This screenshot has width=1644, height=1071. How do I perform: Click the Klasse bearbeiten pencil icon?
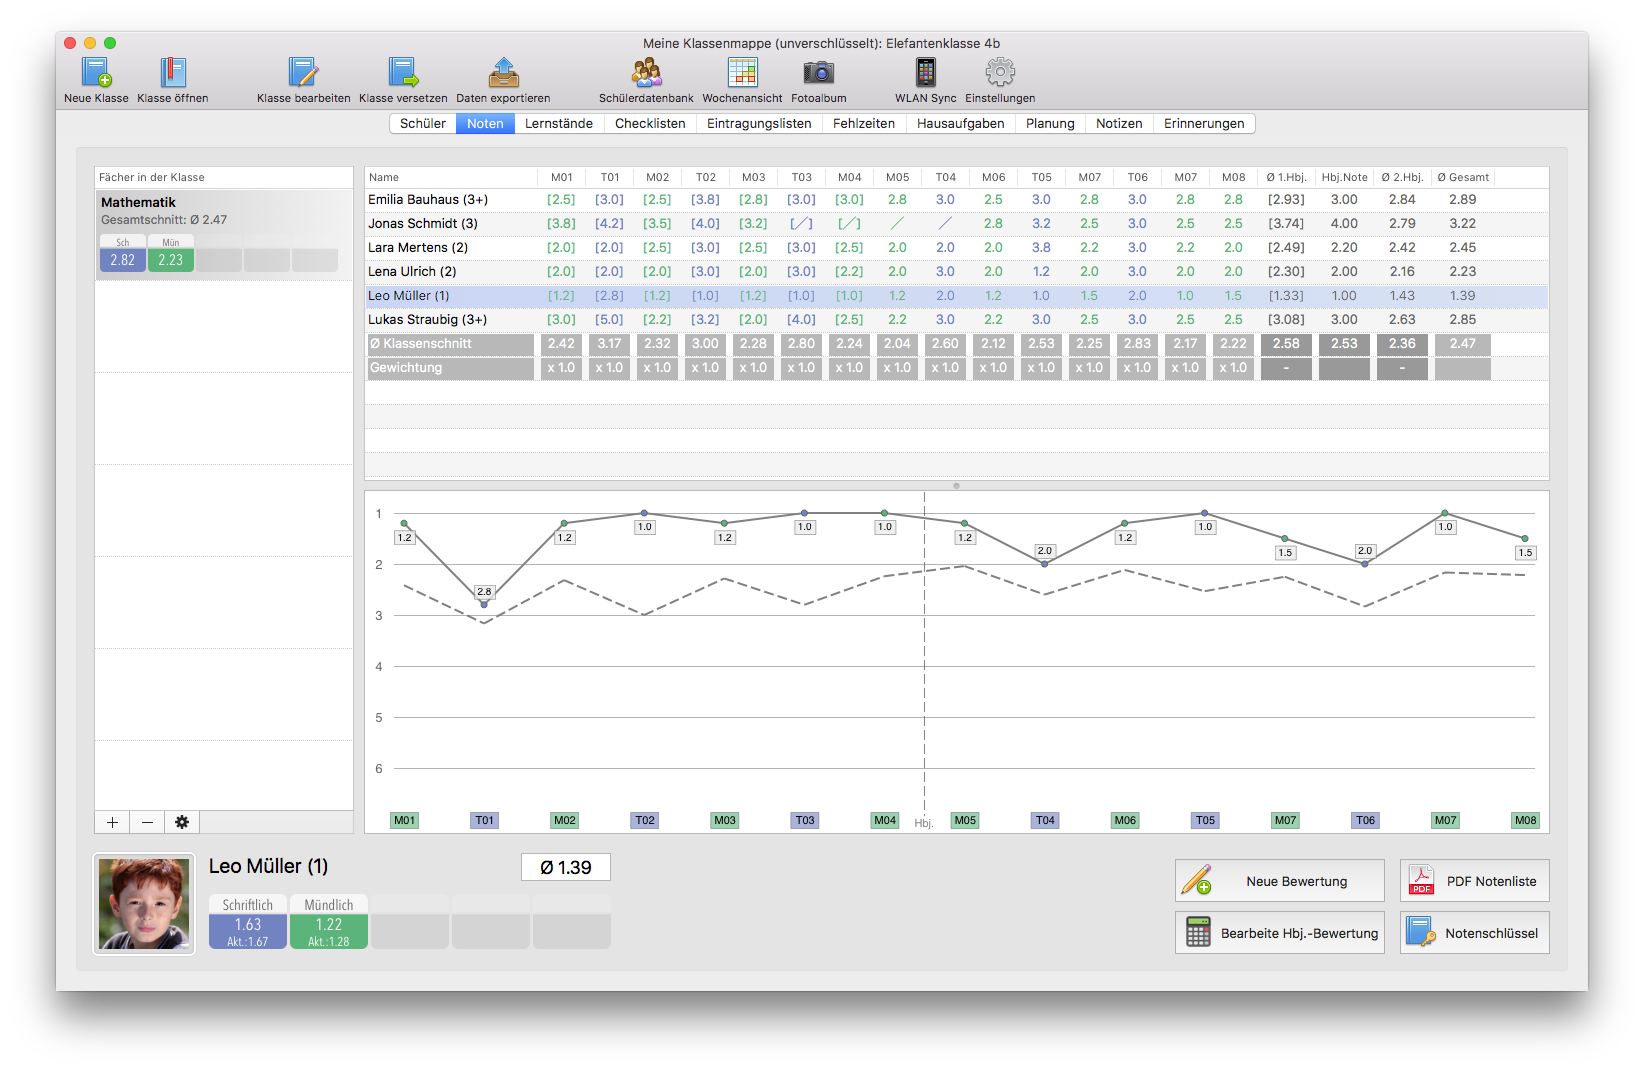[303, 73]
